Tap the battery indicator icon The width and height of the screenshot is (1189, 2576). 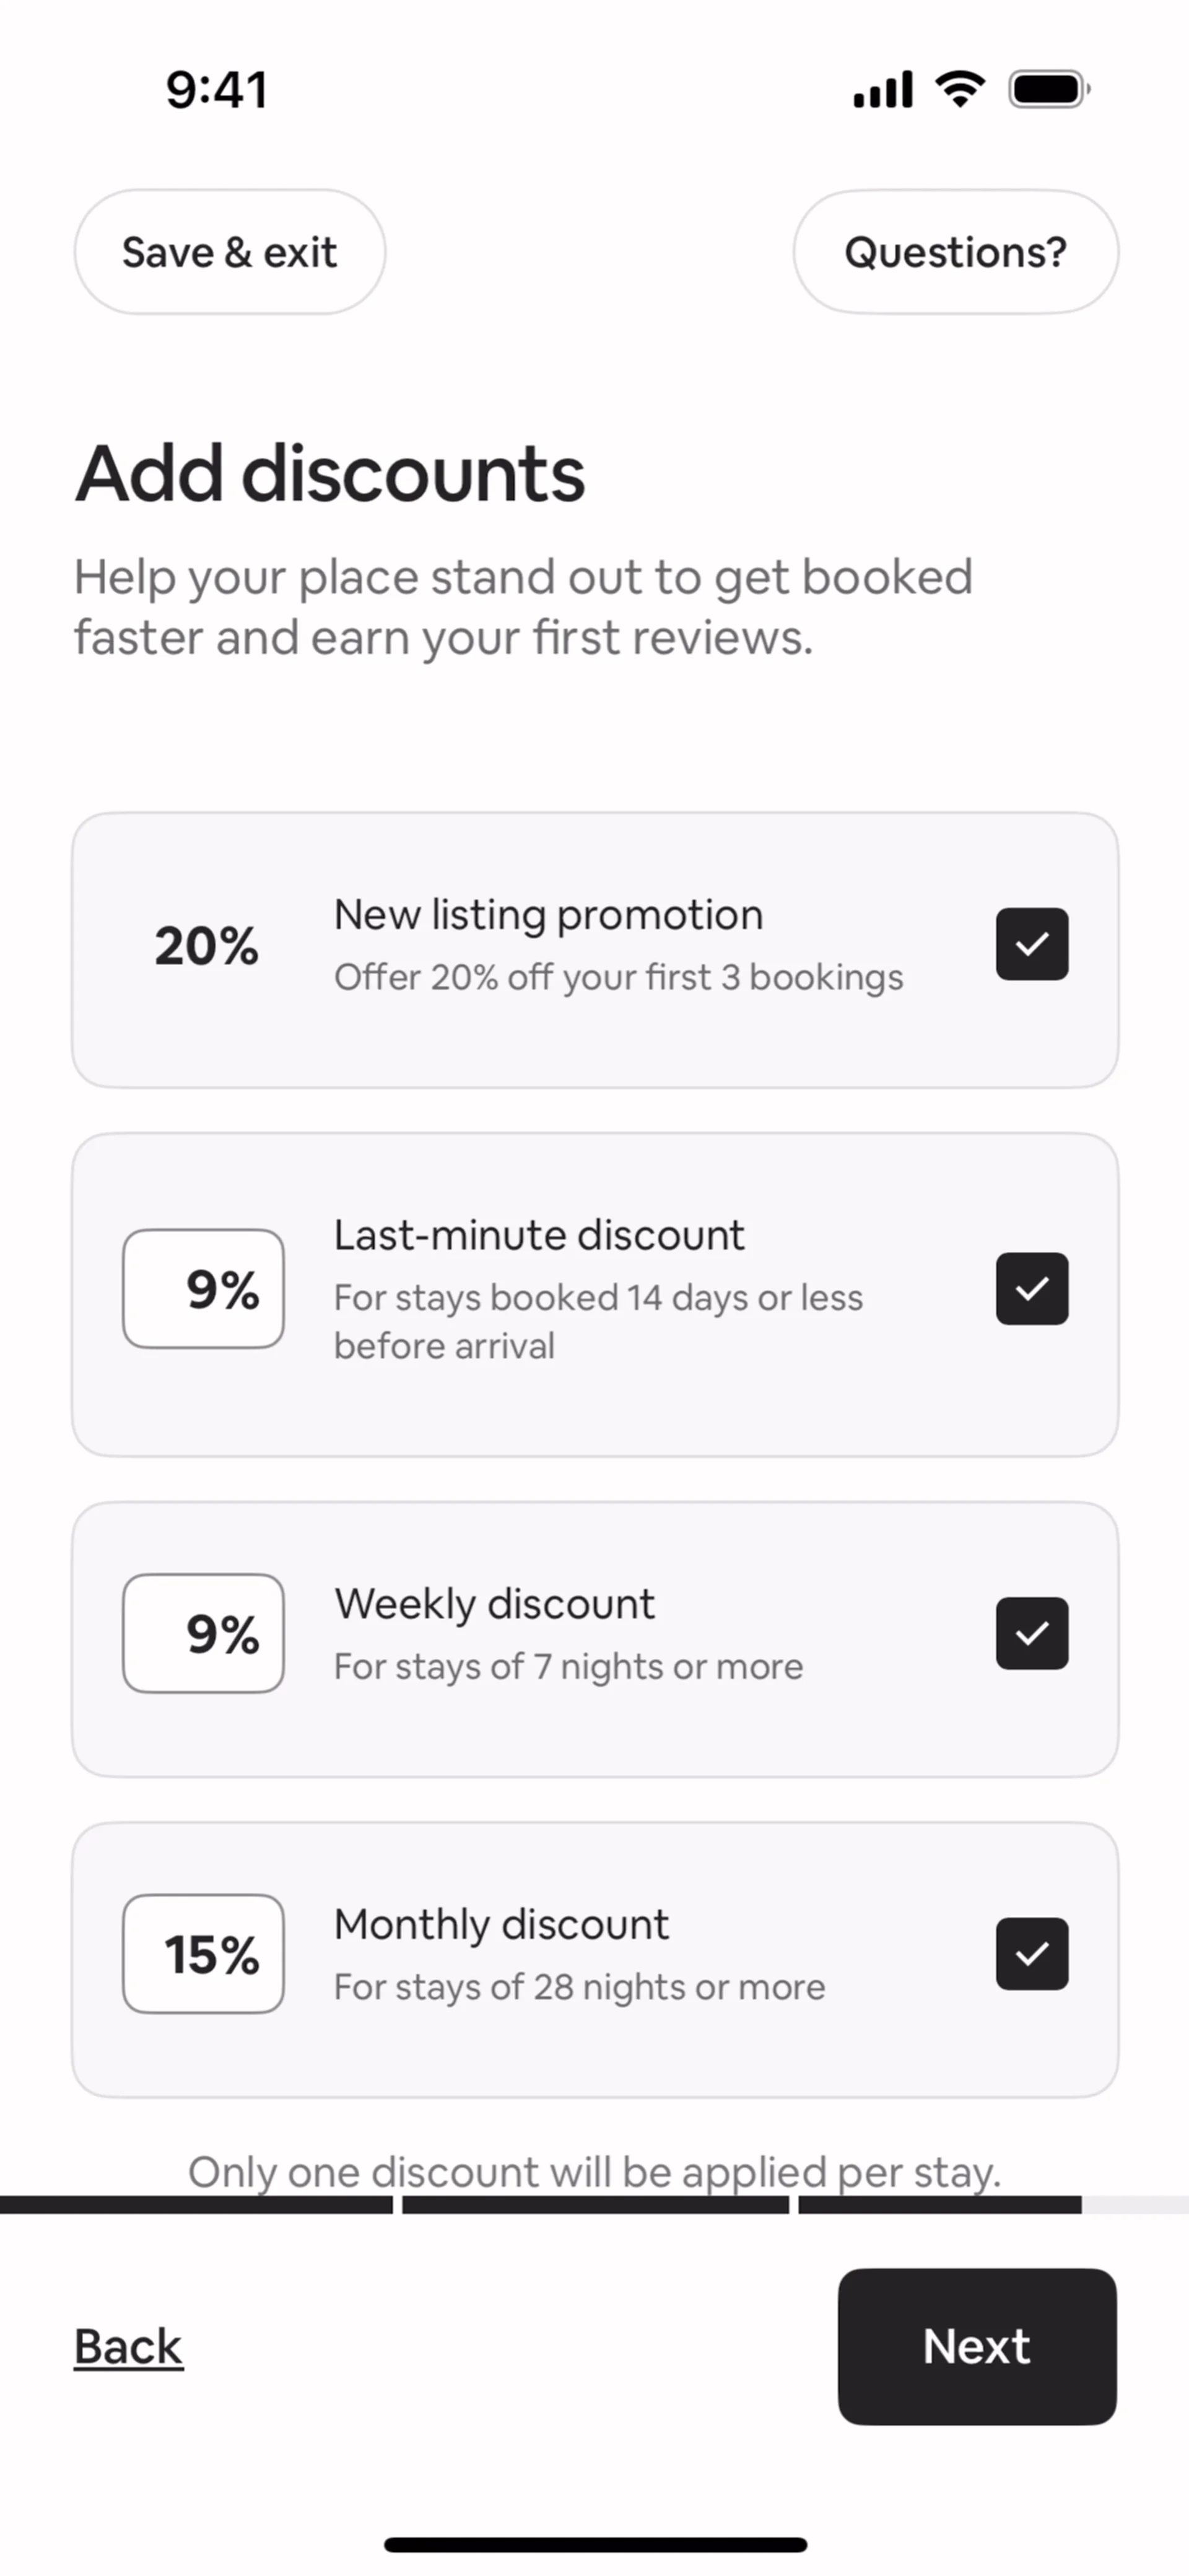click(1048, 90)
